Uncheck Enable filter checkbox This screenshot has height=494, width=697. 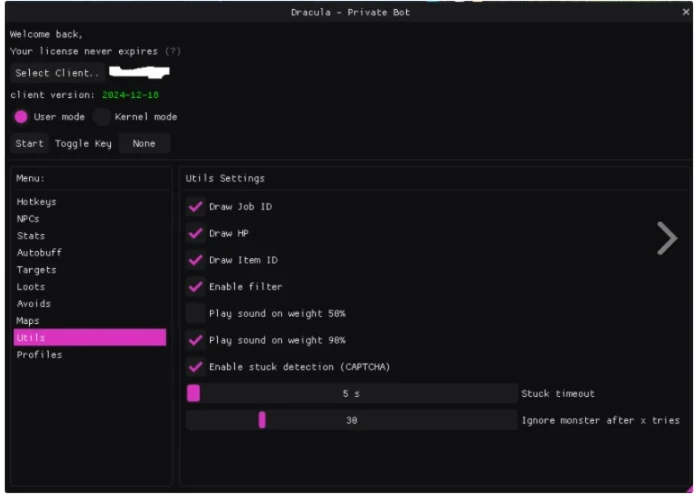pos(196,287)
